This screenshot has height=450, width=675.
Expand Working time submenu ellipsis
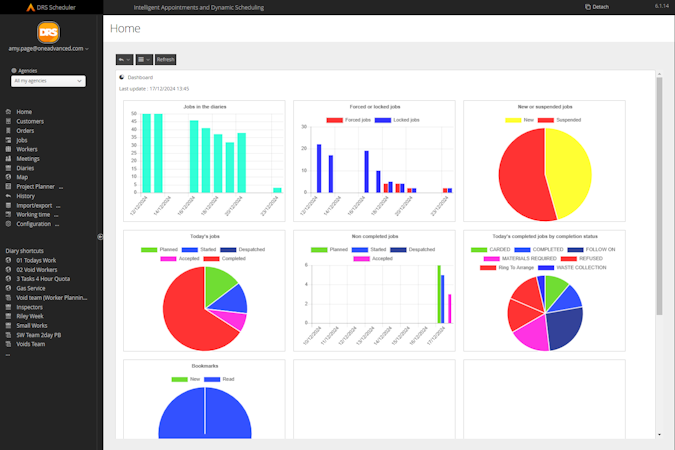point(56,215)
